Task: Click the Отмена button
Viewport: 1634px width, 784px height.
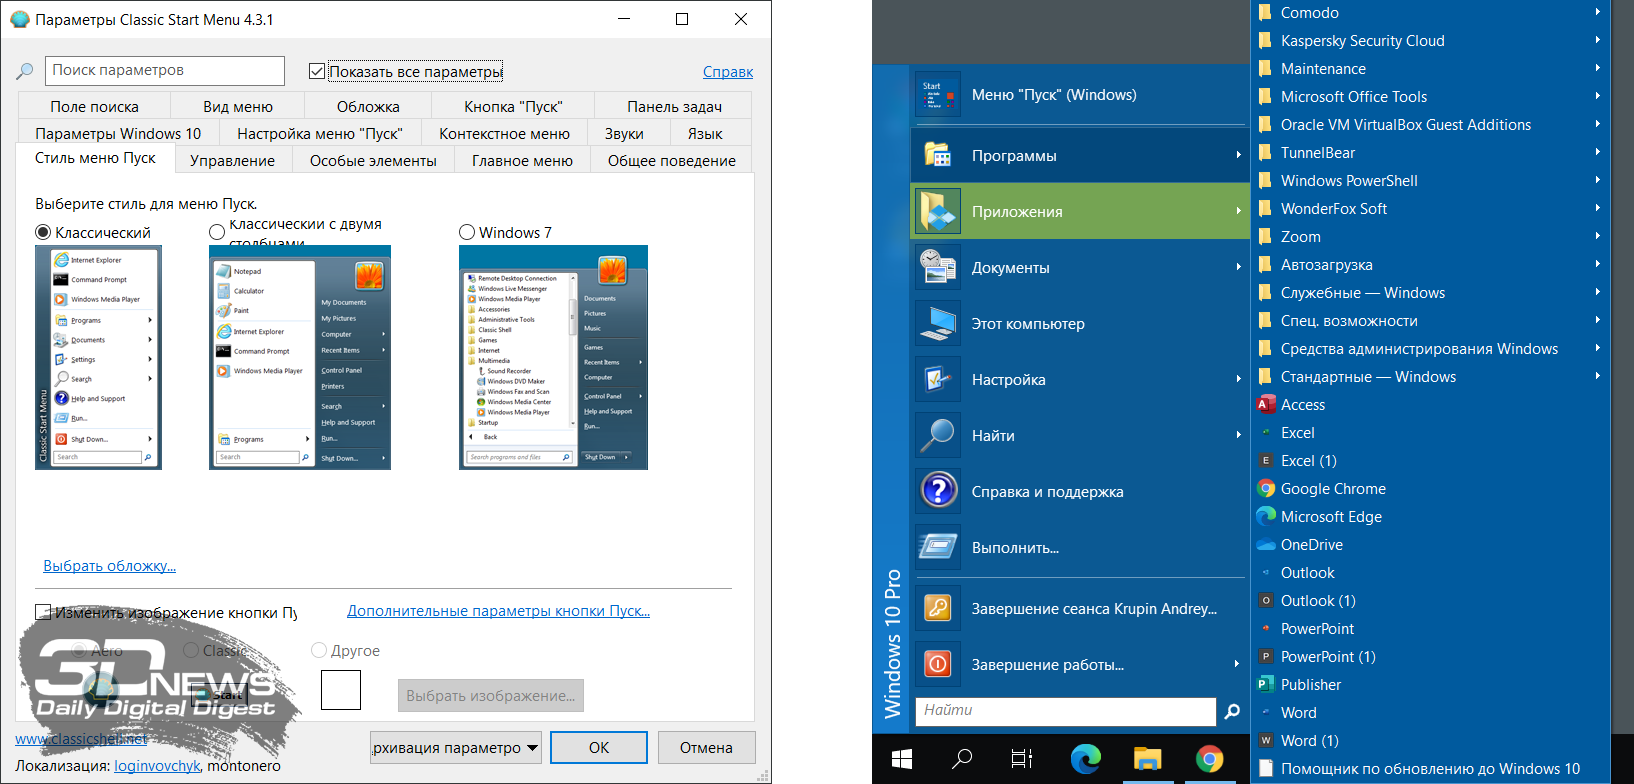Action: click(x=706, y=747)
